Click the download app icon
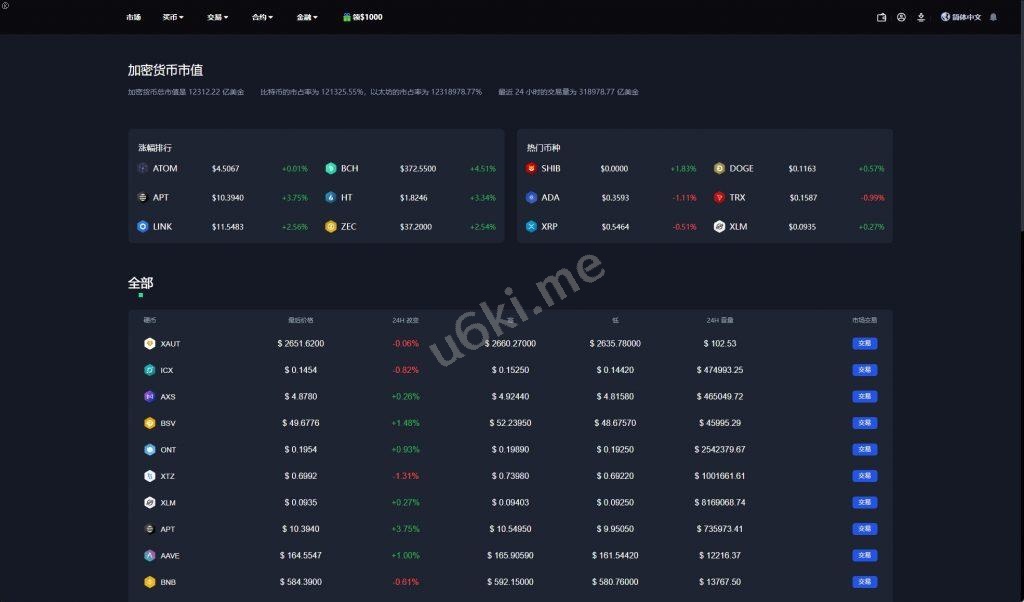This screenshot has height=602, width=1024. [x=921, y=17]
